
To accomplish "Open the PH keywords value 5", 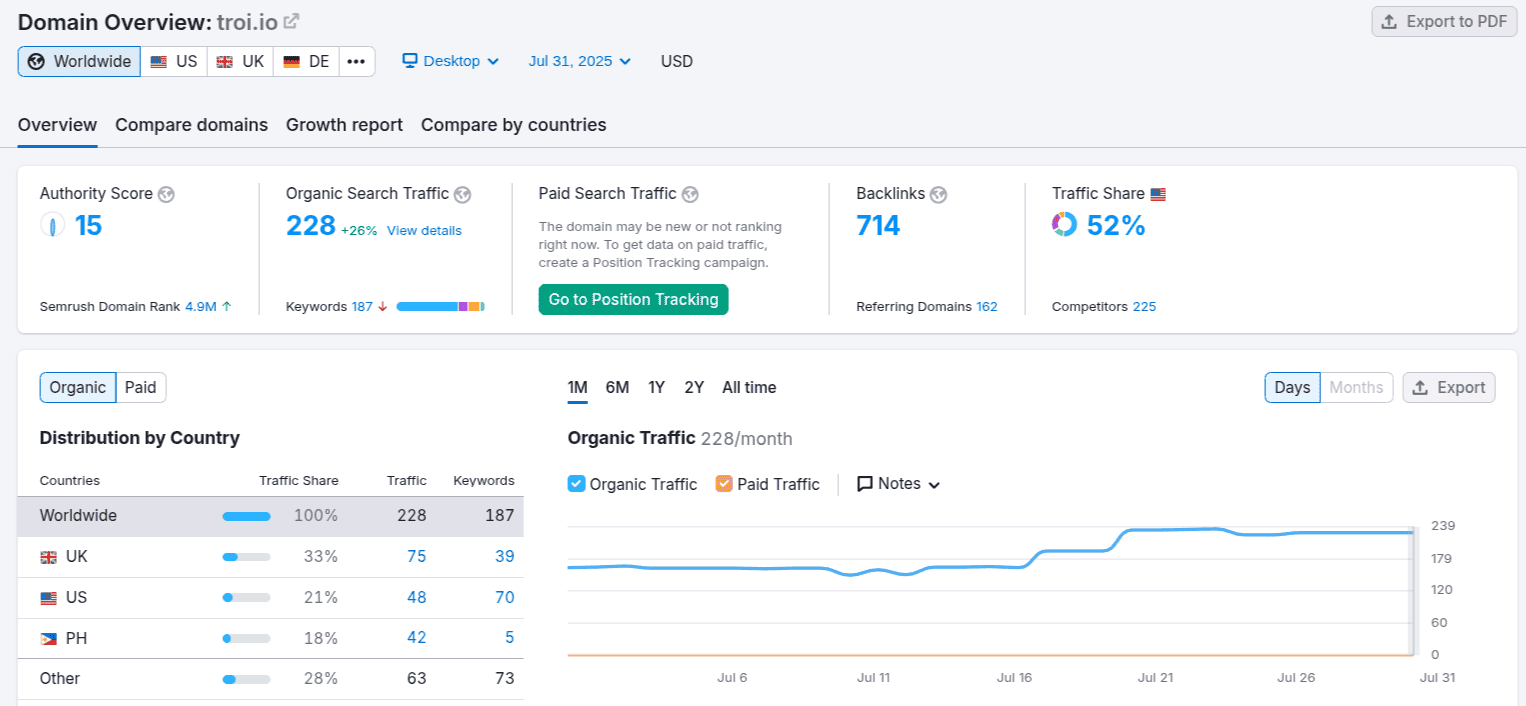I will tap(509, 638).
